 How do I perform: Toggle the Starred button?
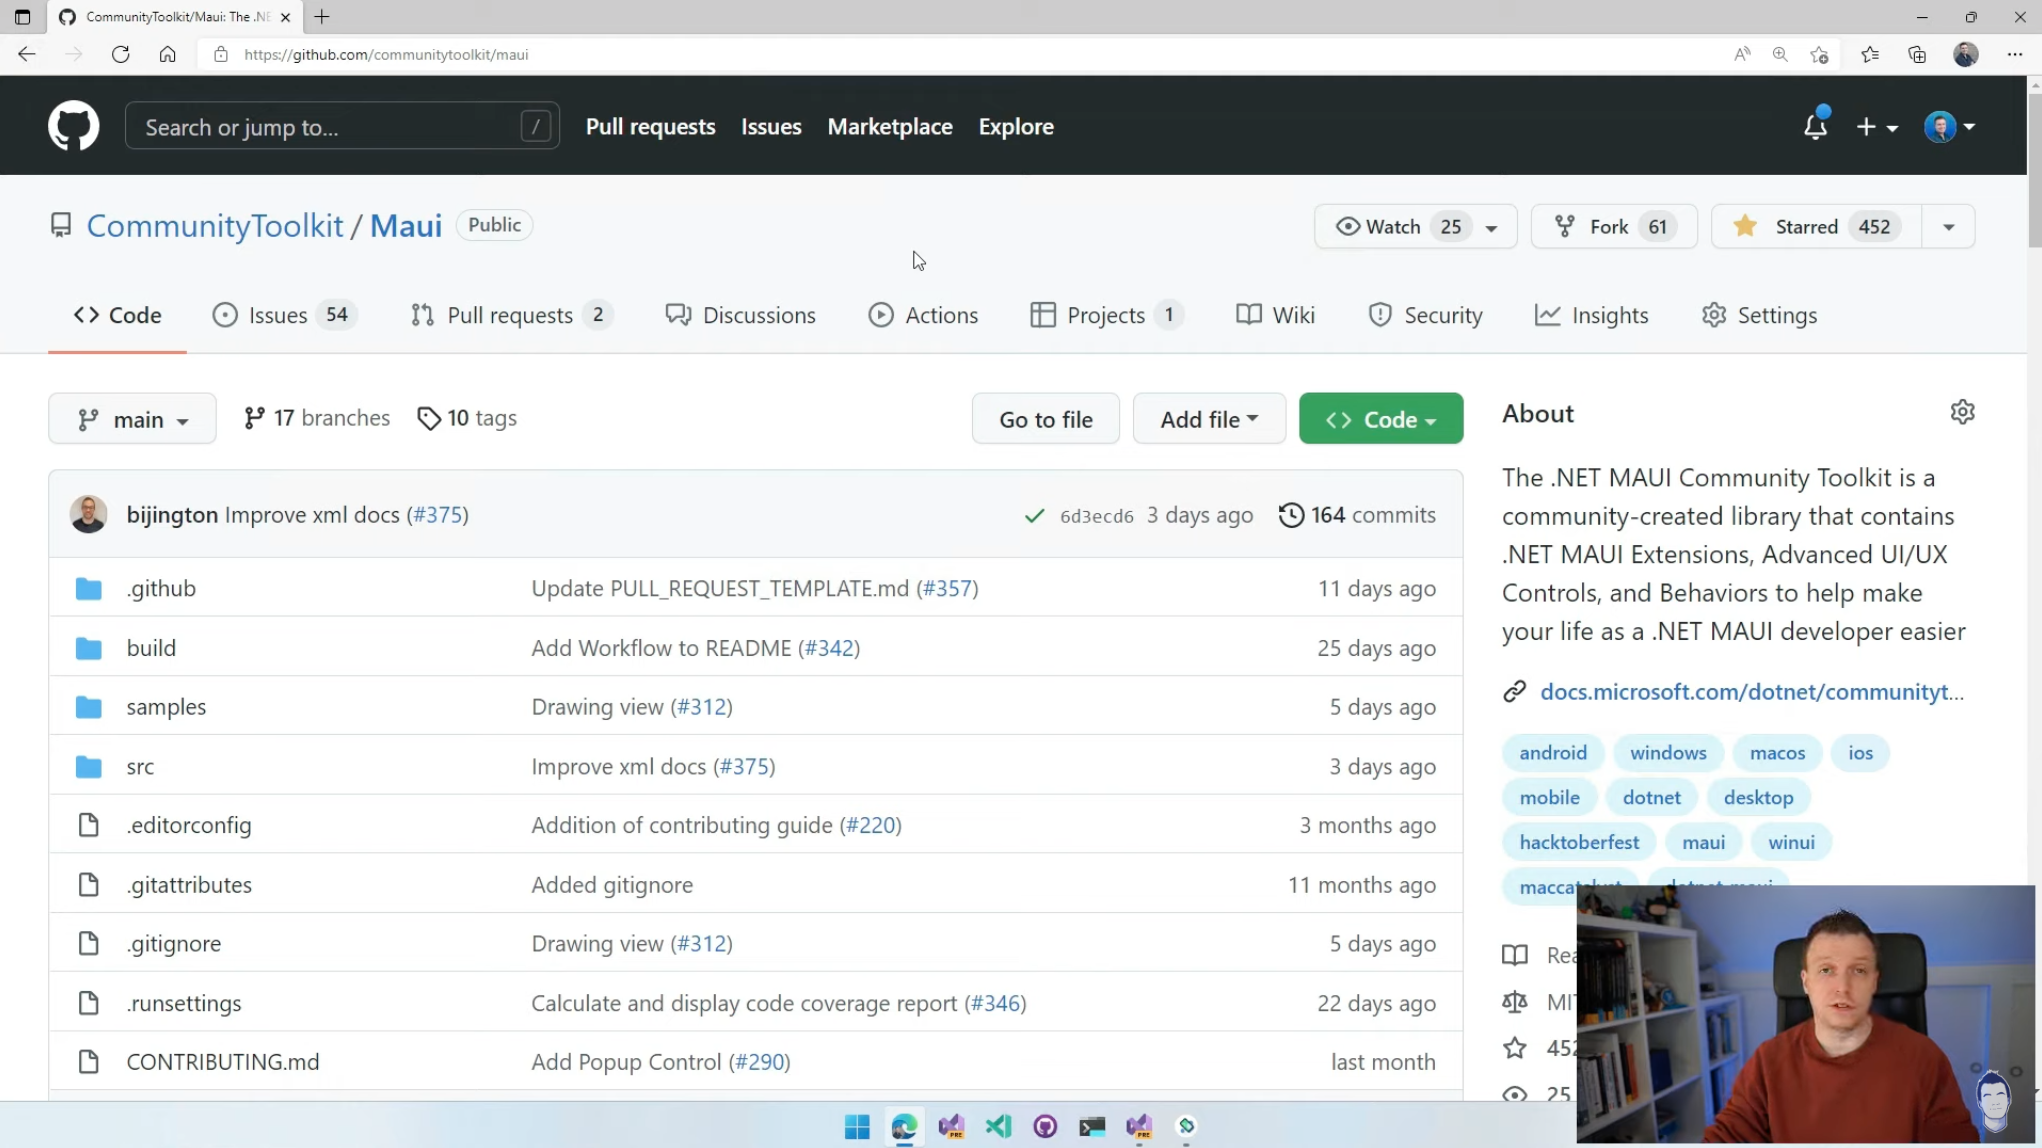[1816, 227]
